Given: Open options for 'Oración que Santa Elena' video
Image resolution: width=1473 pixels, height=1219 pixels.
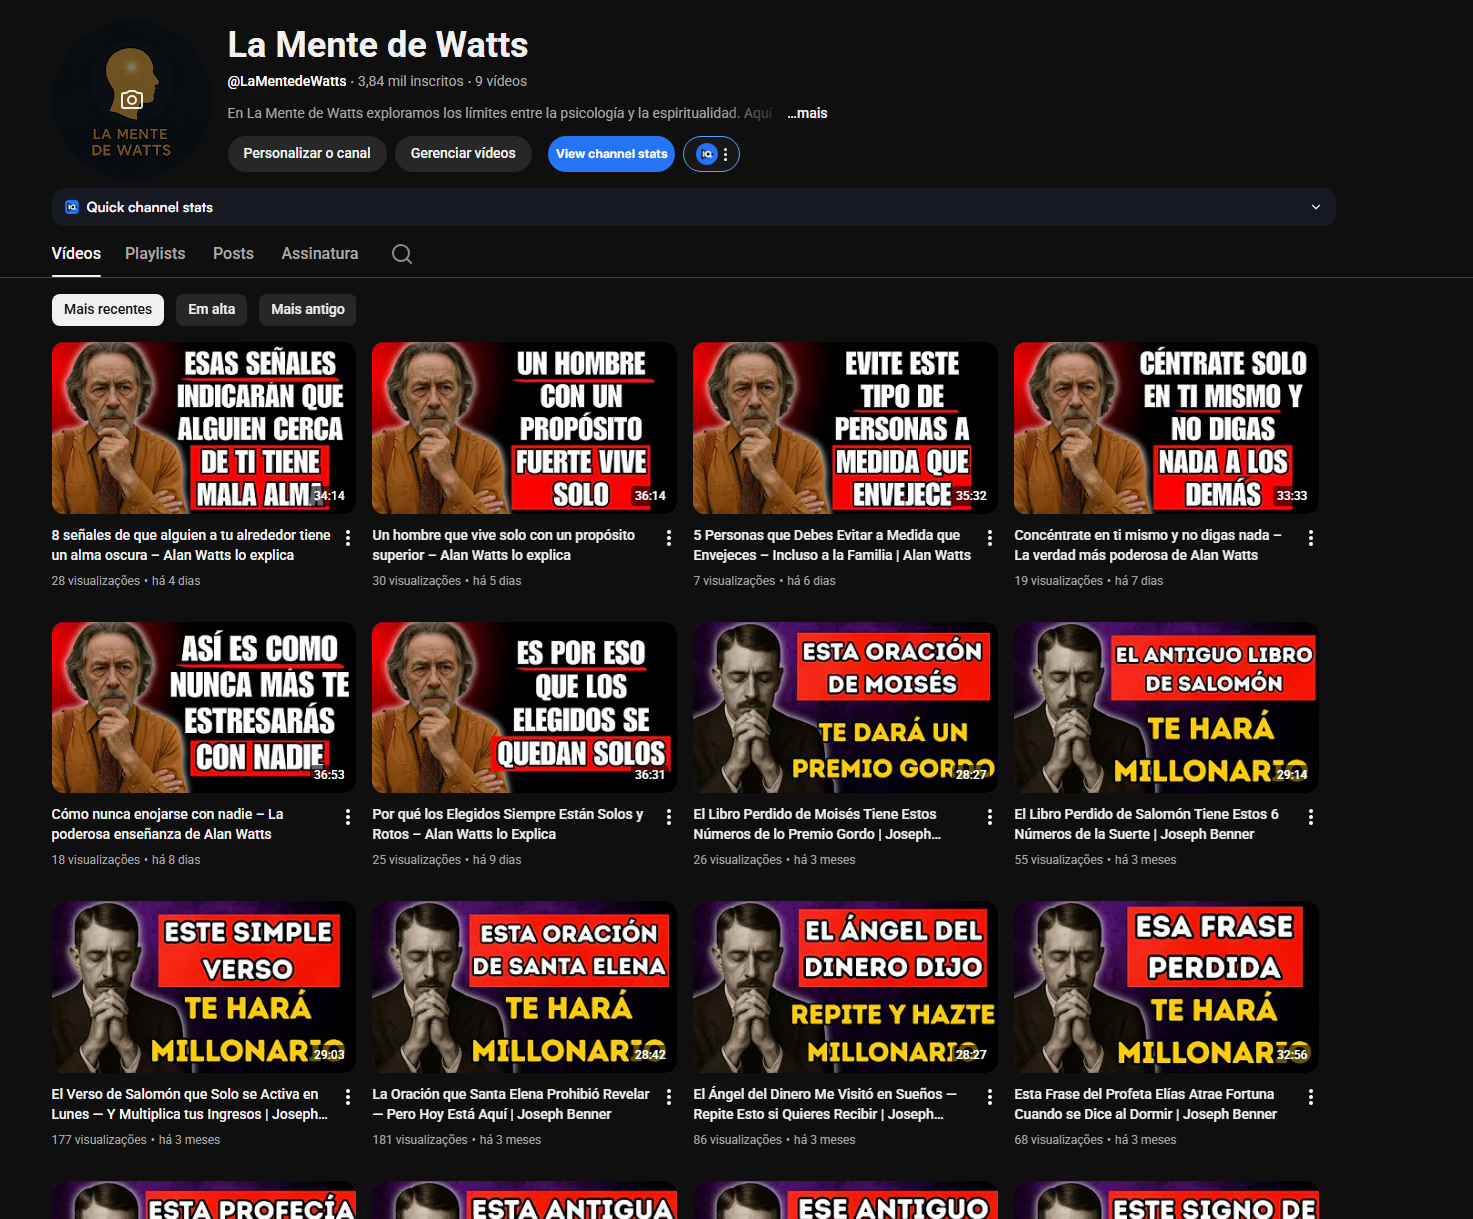Looking at the screenshot, I should click(x=669, y=1097).
